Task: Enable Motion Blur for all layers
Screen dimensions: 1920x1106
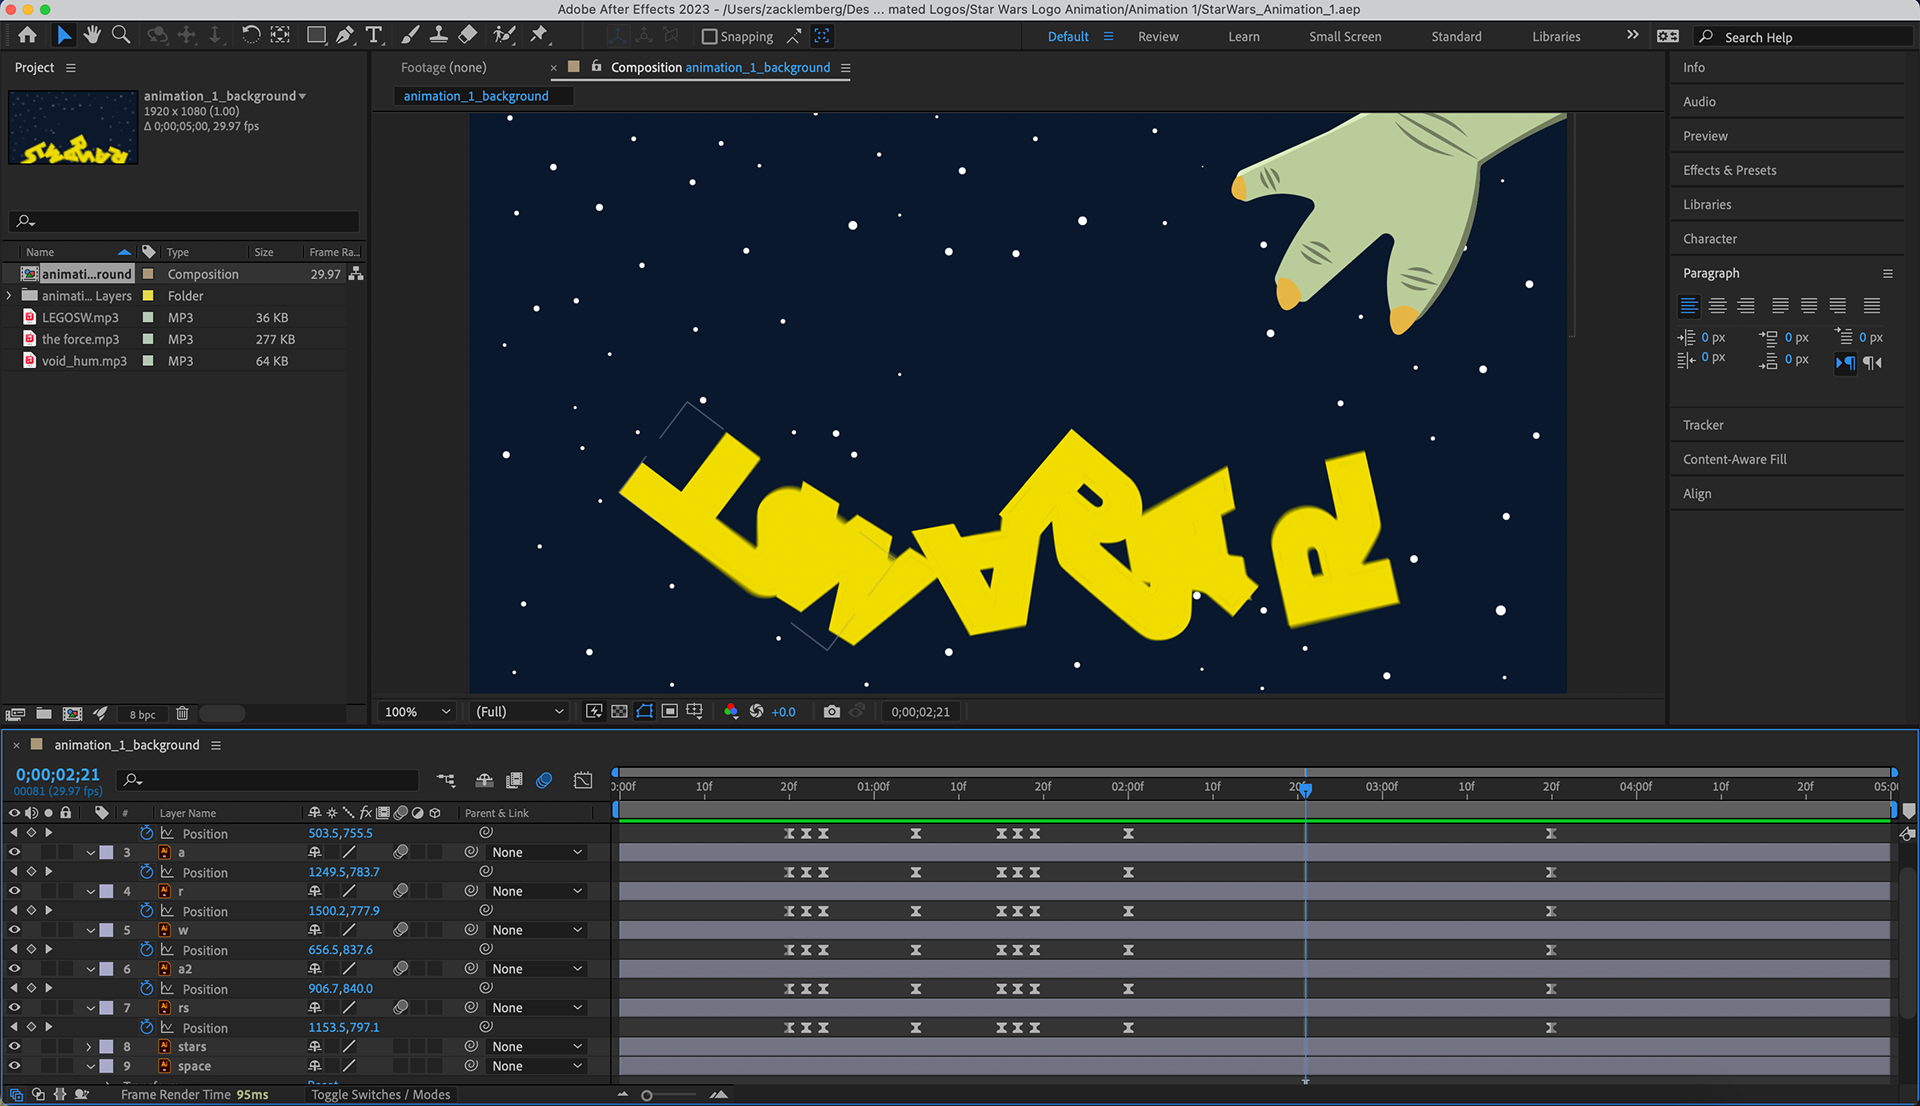Action: tap(544, 780)
